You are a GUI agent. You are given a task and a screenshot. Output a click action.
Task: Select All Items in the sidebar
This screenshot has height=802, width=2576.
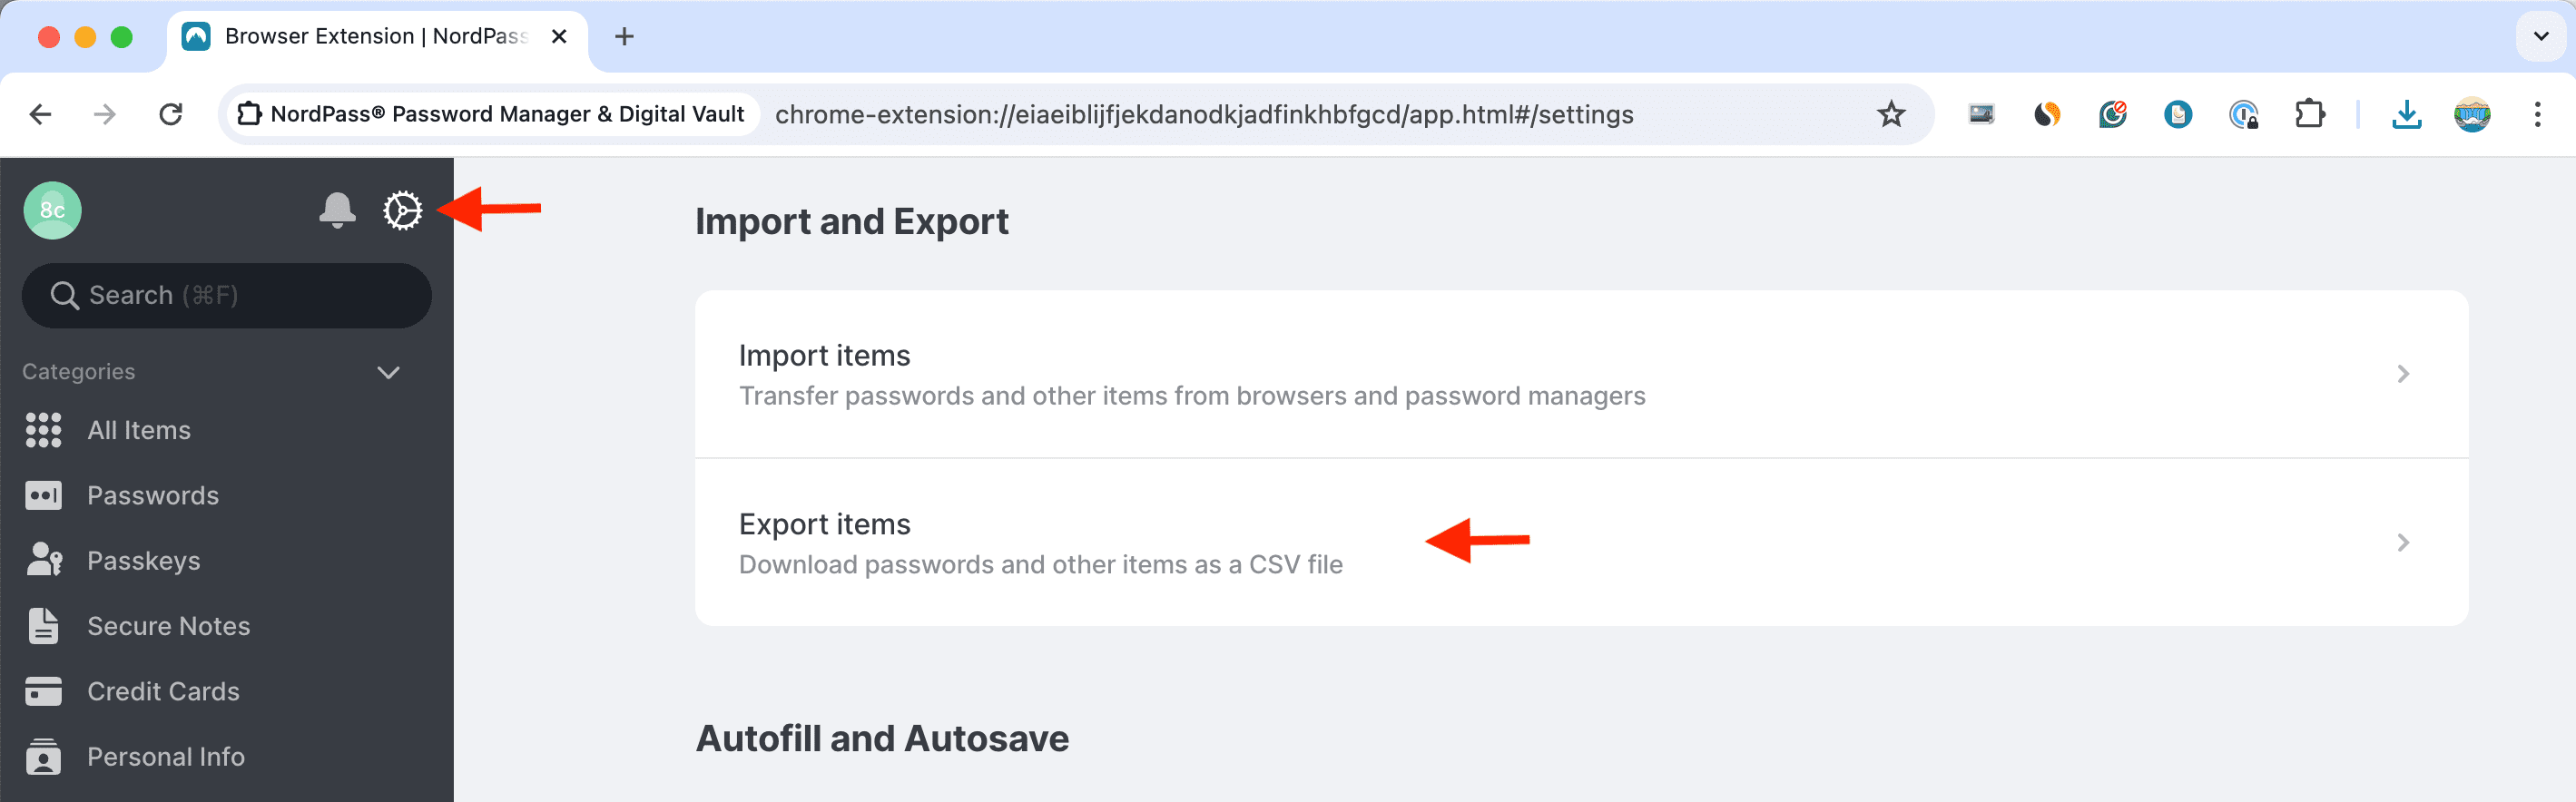(x=138, y=430)
